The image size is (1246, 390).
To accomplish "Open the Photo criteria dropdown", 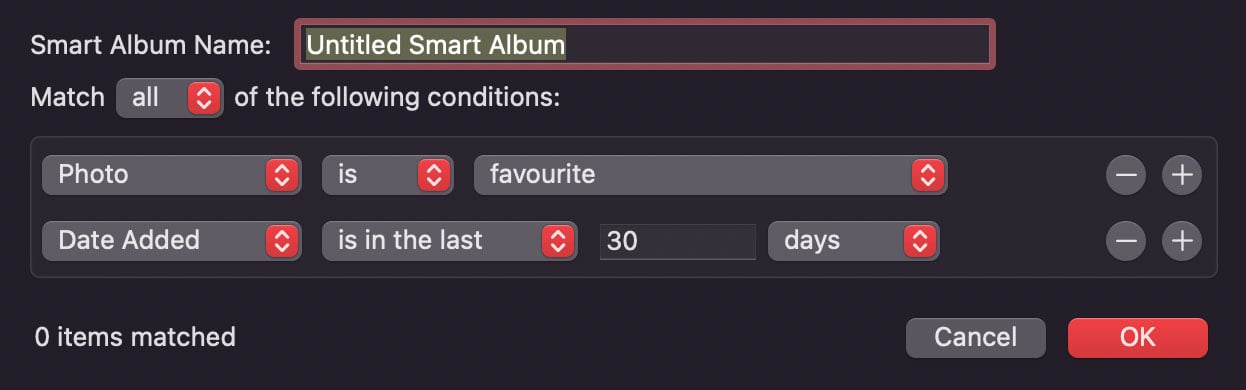I will (x=172, y=175).
